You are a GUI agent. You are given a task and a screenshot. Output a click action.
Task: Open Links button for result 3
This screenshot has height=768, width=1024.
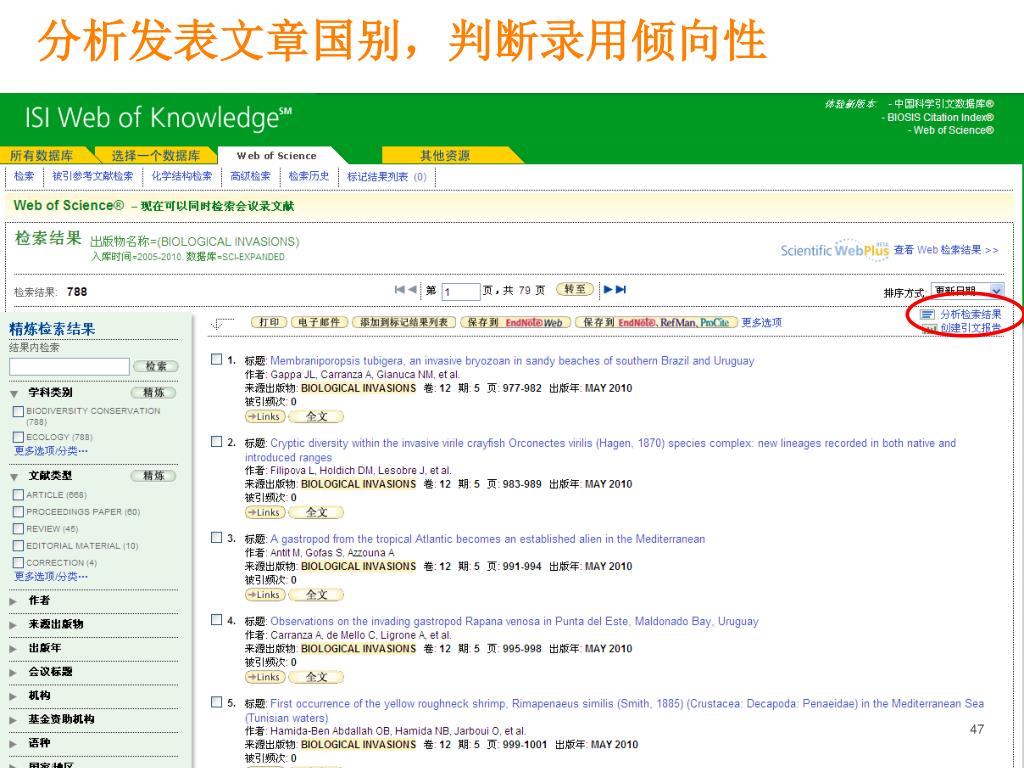(x=264, y=595)
